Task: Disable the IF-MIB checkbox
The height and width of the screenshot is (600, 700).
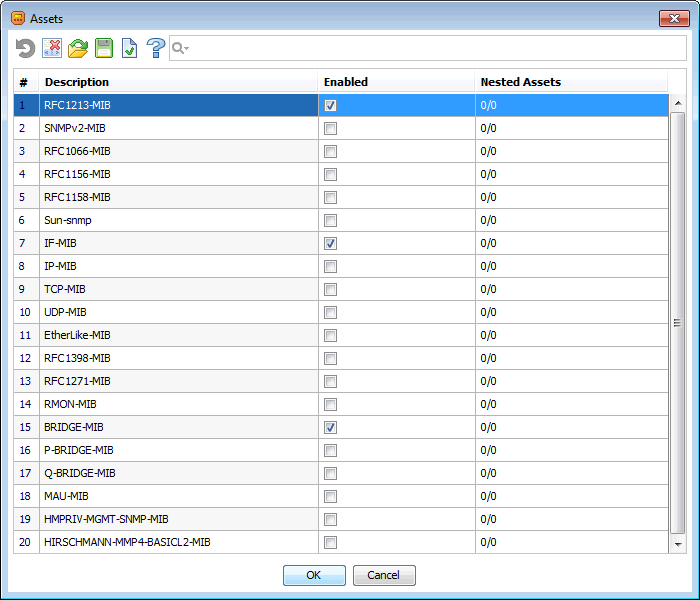Action: tap(330, 243)
